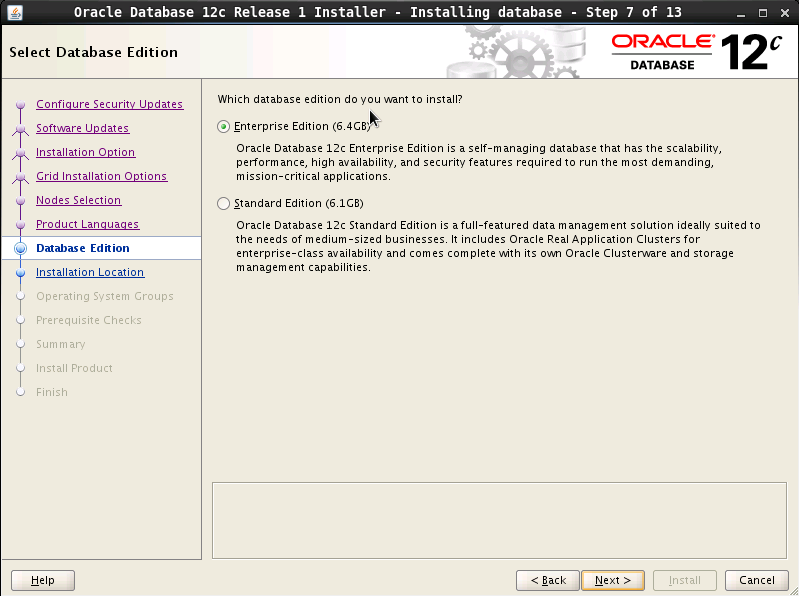The image size is (799, 596).
Task: Open the Help button
Action: tap(43, 580)
